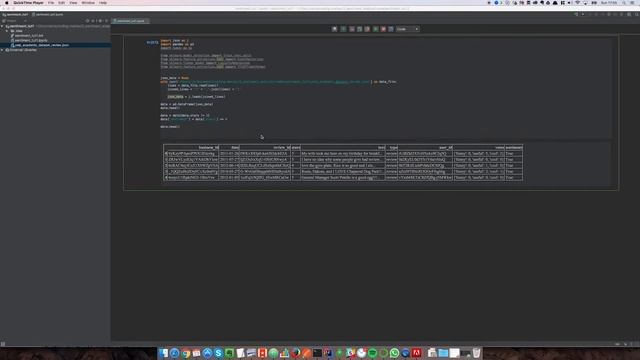
Task: Open Spotify from the Dock
Action: pyautogui.click(x=372, y=353)
